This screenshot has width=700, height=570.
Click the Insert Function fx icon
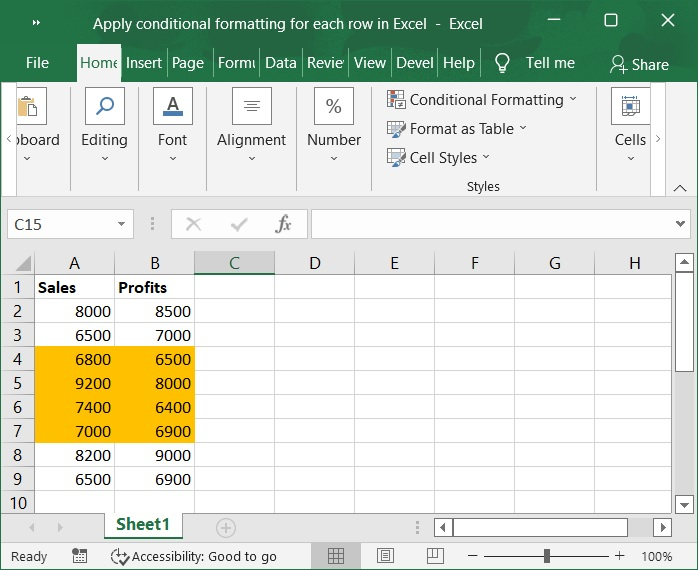(283, 224)
